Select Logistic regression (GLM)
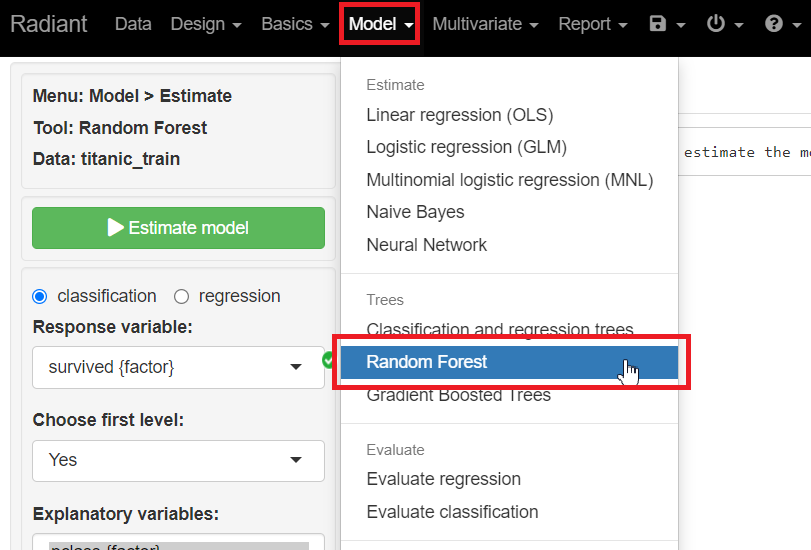Screen dimensions: 811x550 point(467,147)
